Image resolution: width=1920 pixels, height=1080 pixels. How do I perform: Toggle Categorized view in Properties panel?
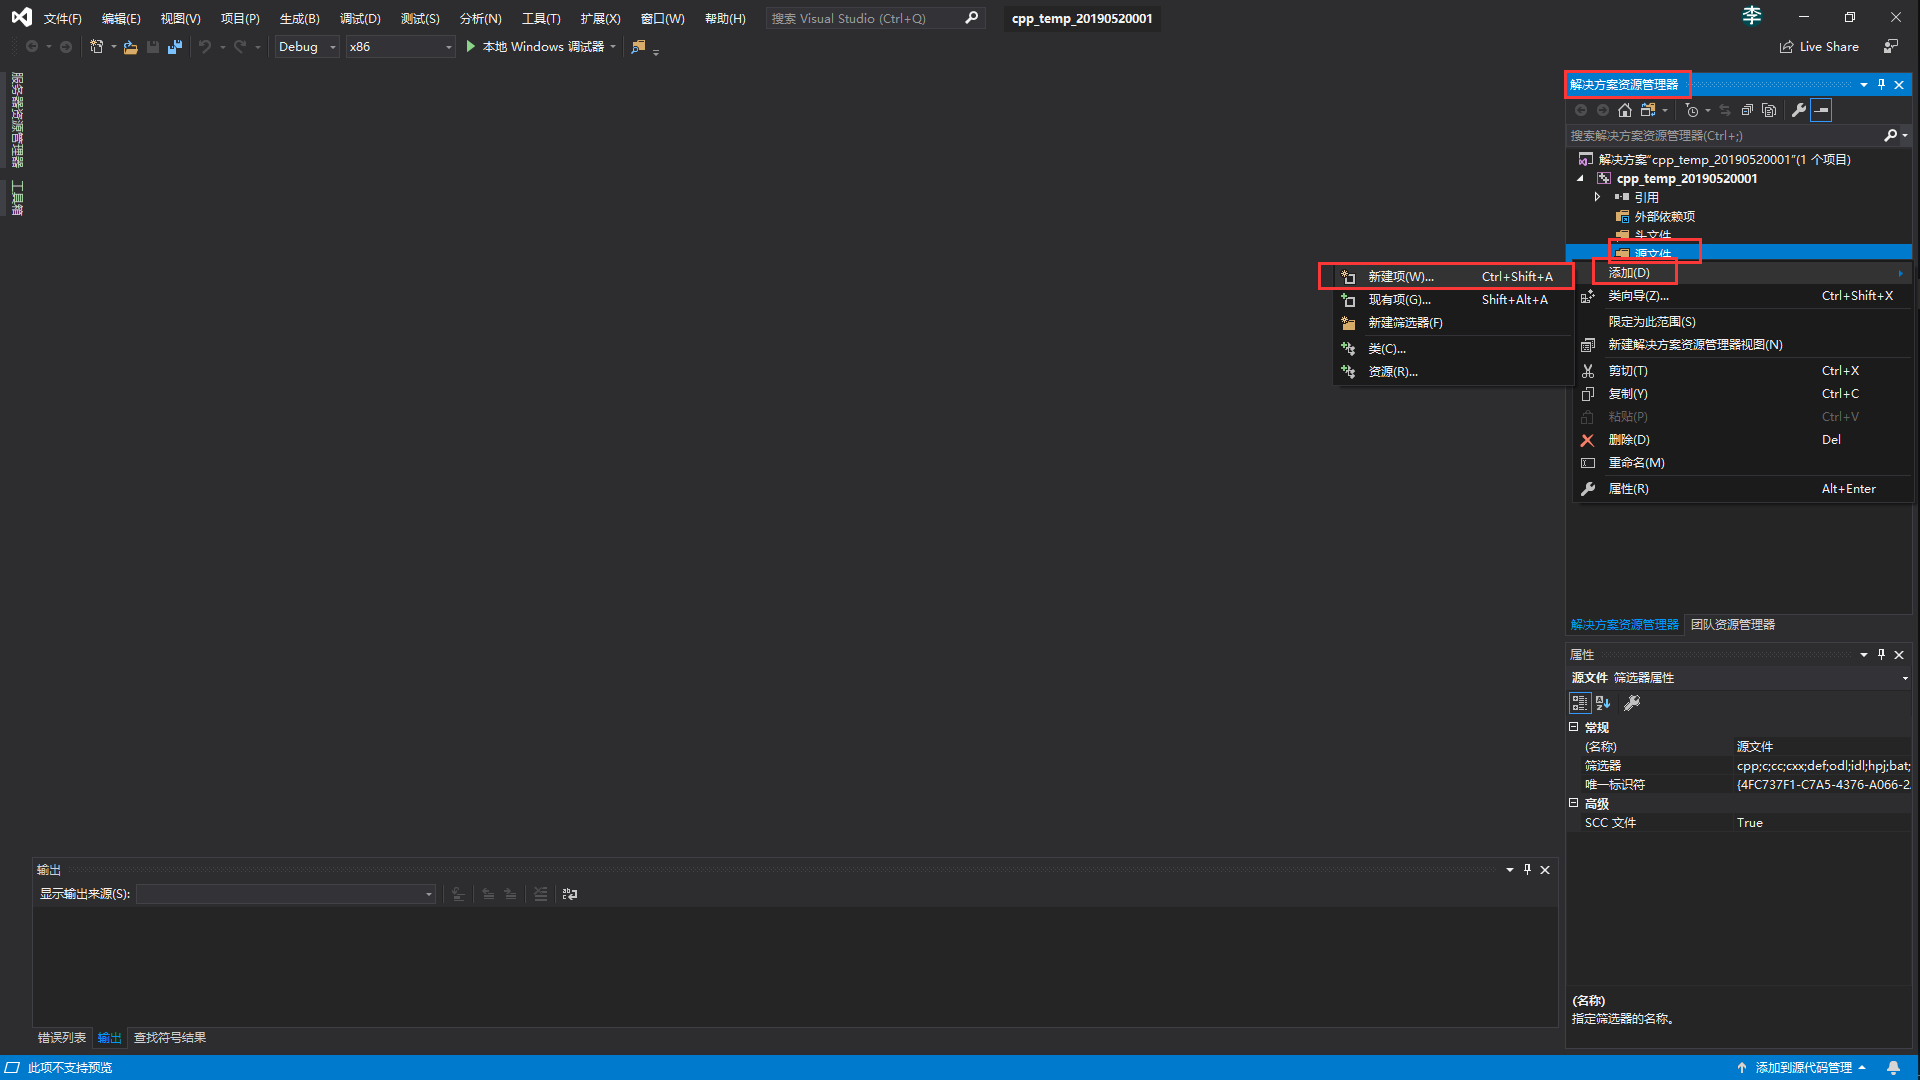[1580, 703]
